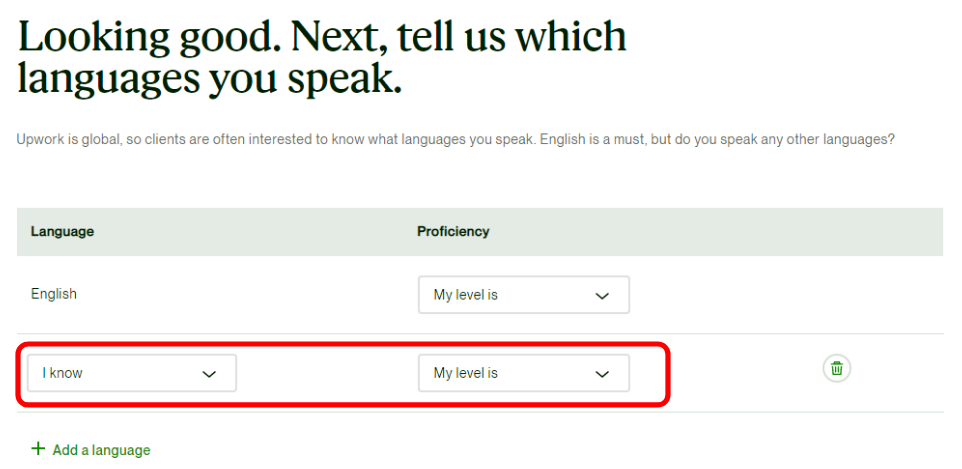Click the languages you speak heading line
Viewport: 962px width, 469px height.
coord(209,79)
